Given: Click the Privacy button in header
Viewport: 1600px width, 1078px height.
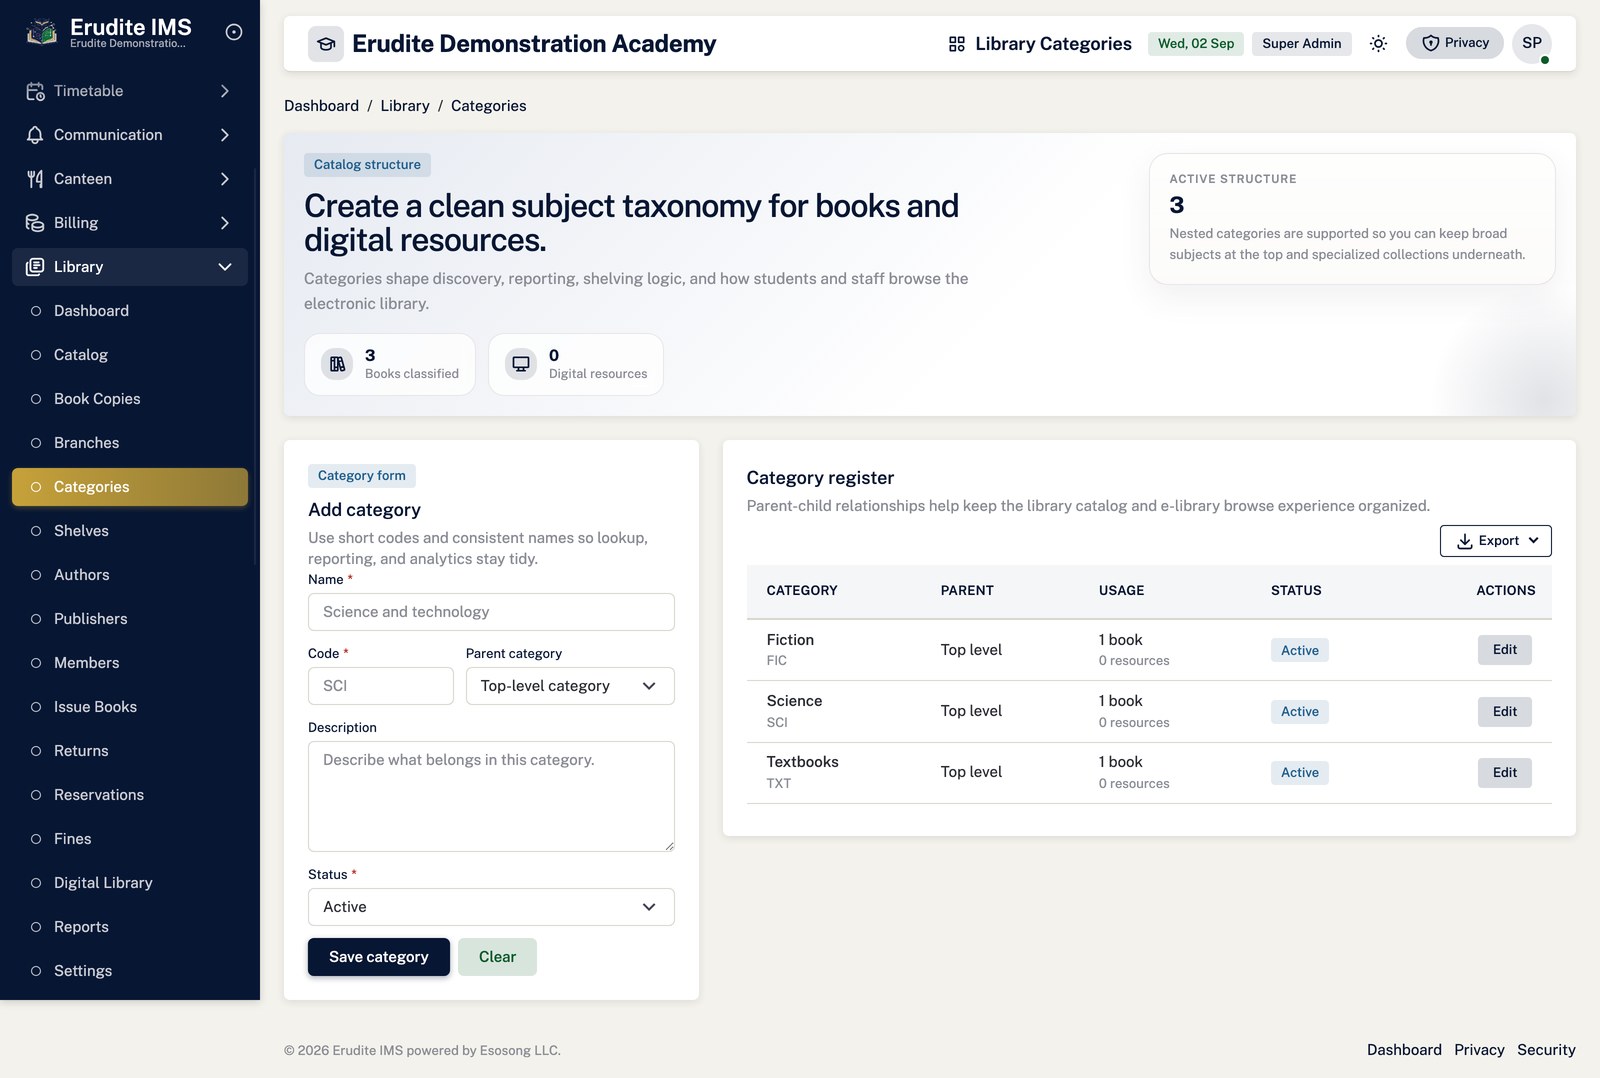Looking at the screenshot, I should tap(1455, 43).
